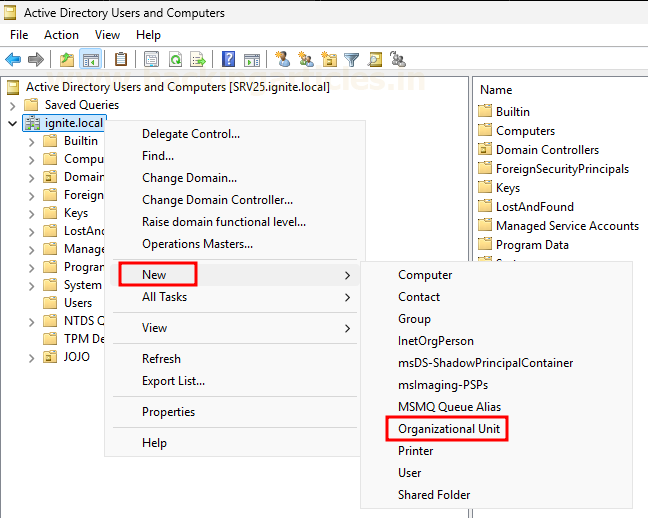Select msDS-ShadowPrincipalContainer in submenu
Screen dimensions: 648x518
pos(486,363)
